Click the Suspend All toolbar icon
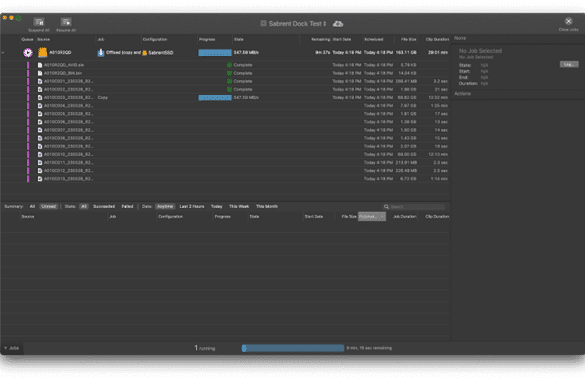Viewport: 585px width, 380px height. pos(39,22)
